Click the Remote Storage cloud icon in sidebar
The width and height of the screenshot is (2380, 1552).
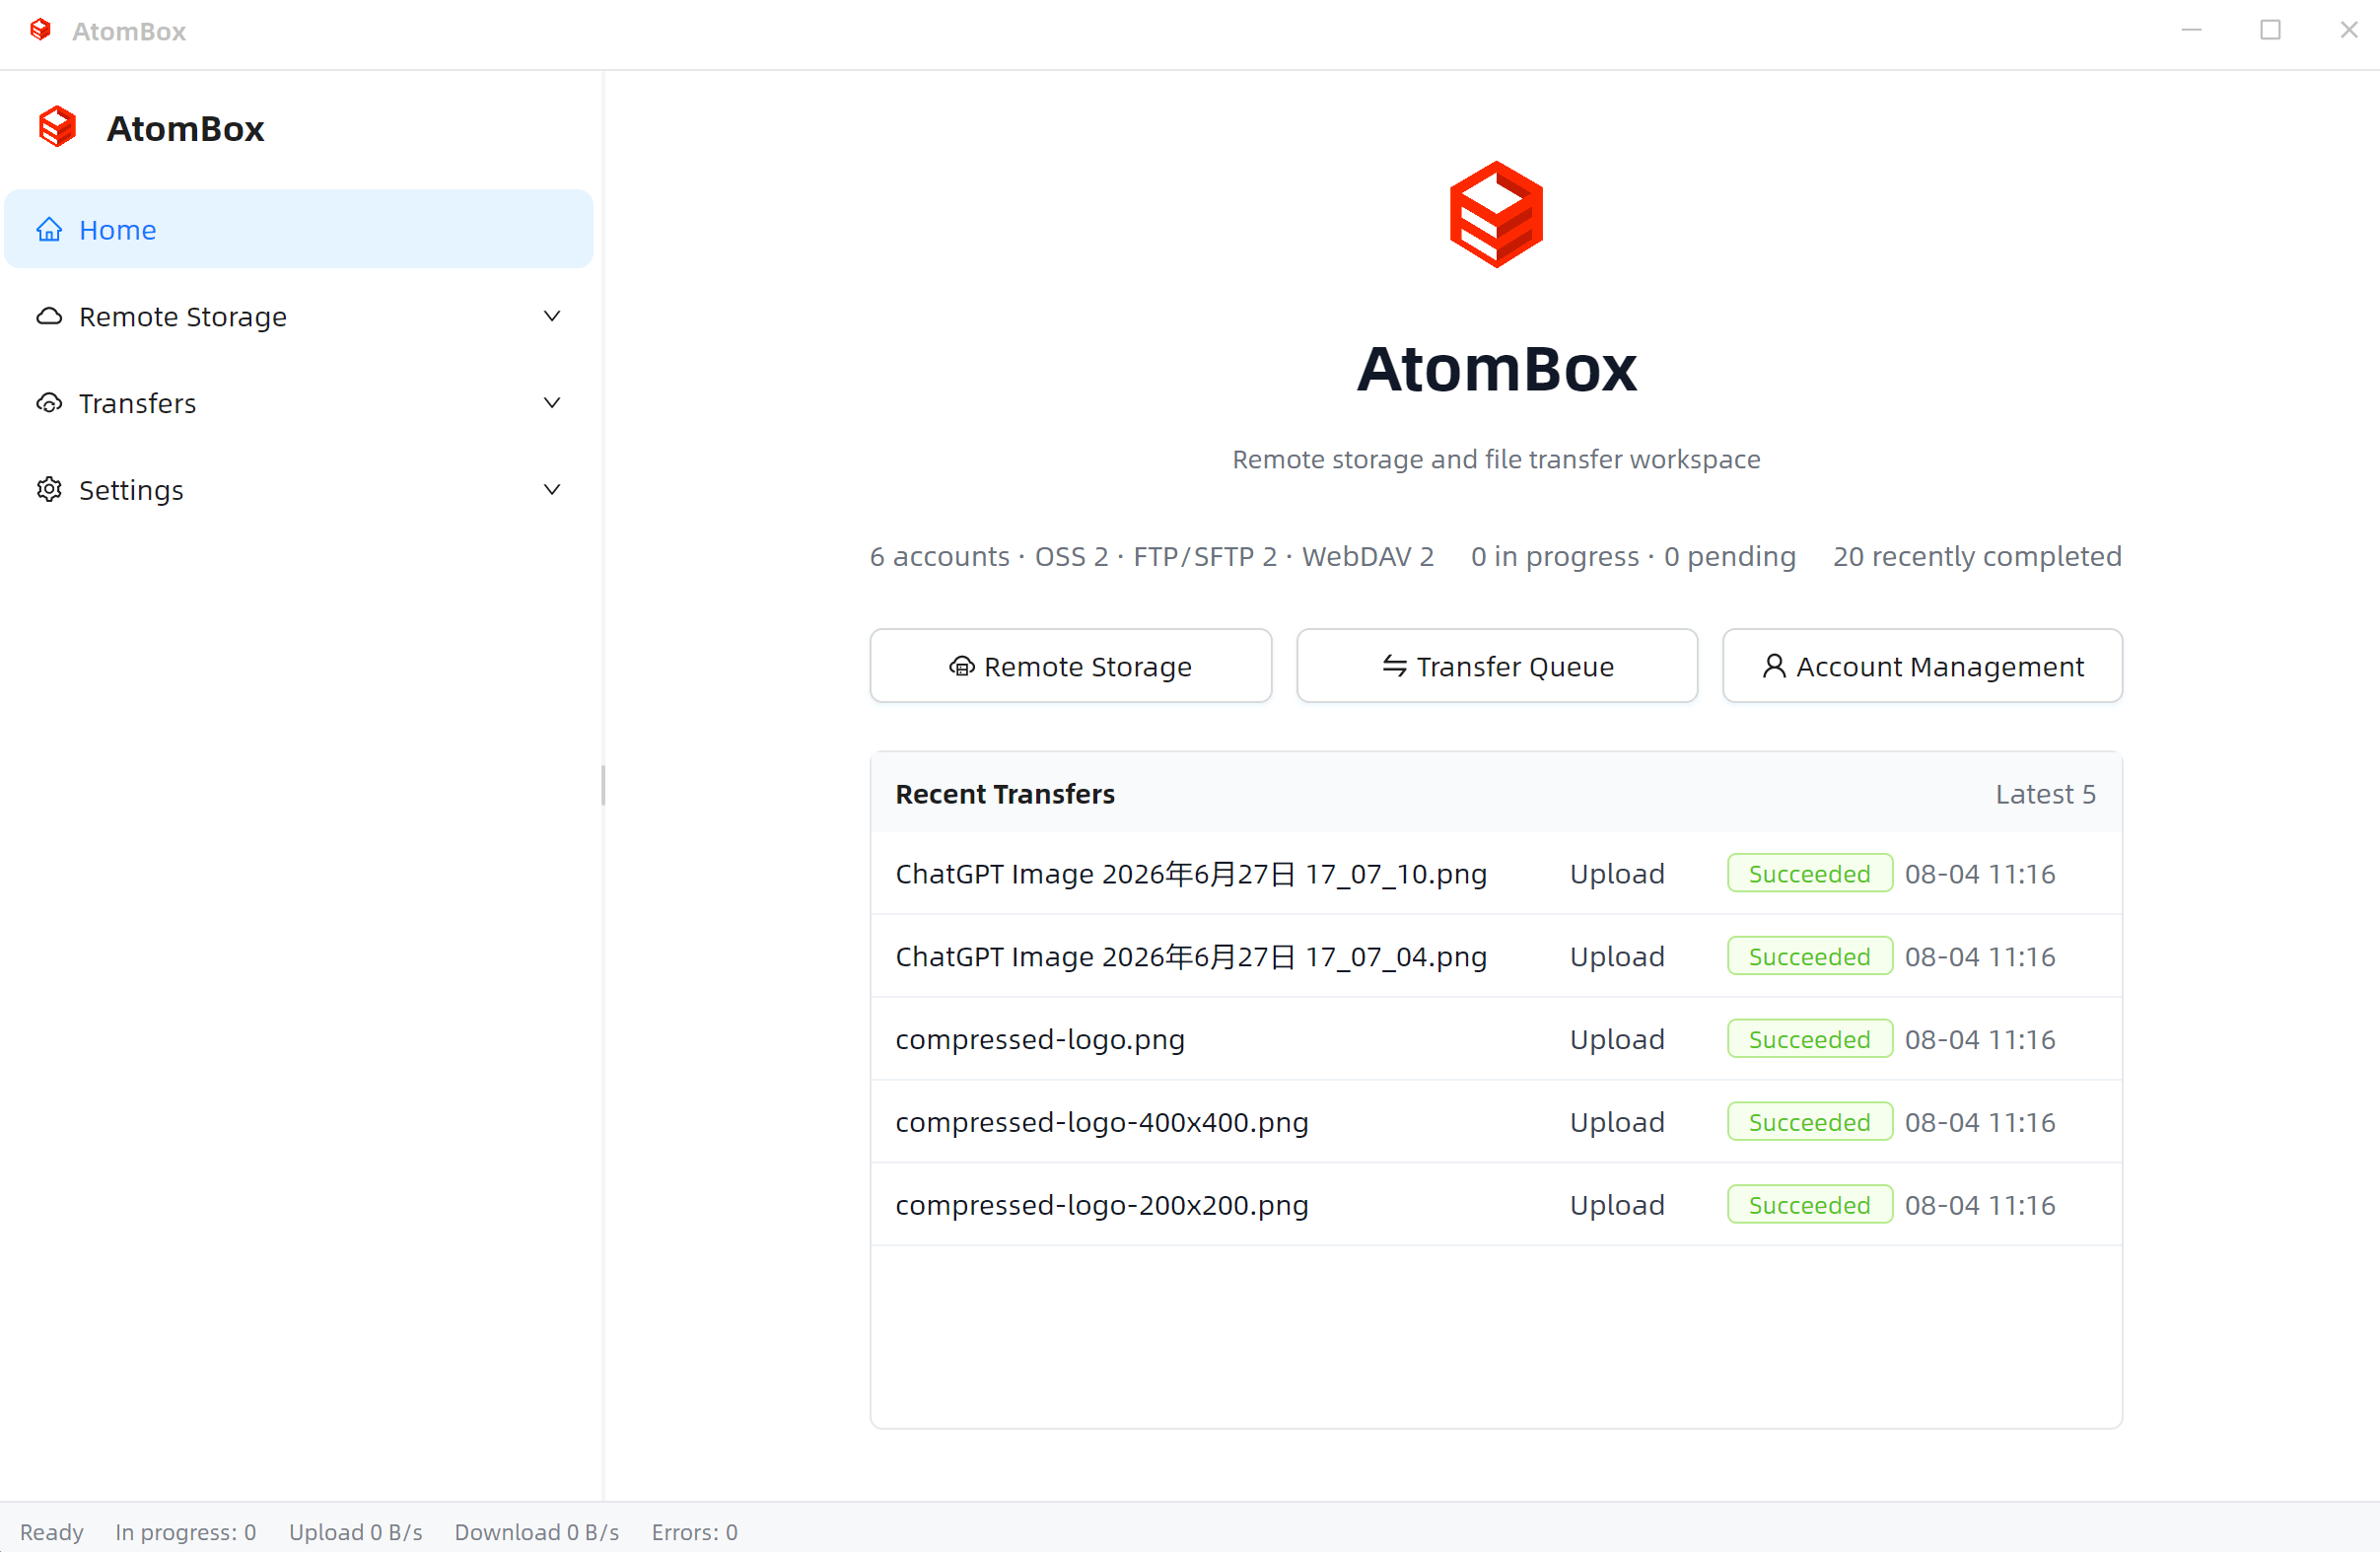pyautogui.click(x=49, y=316)
